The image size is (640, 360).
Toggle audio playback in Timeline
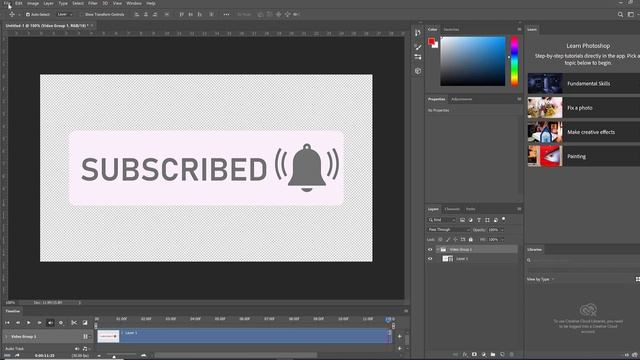click(x=50, y=322)
